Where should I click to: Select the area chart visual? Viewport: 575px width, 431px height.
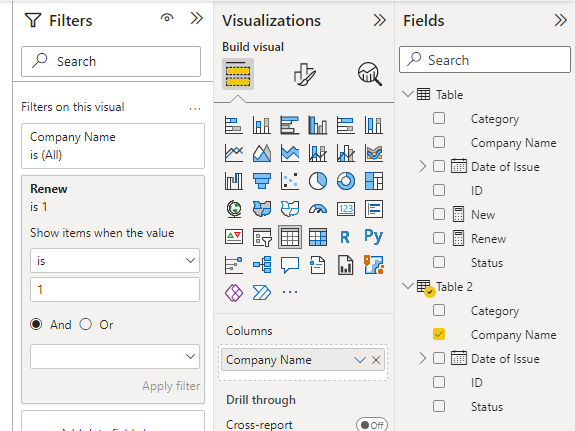tap(262, 153)
